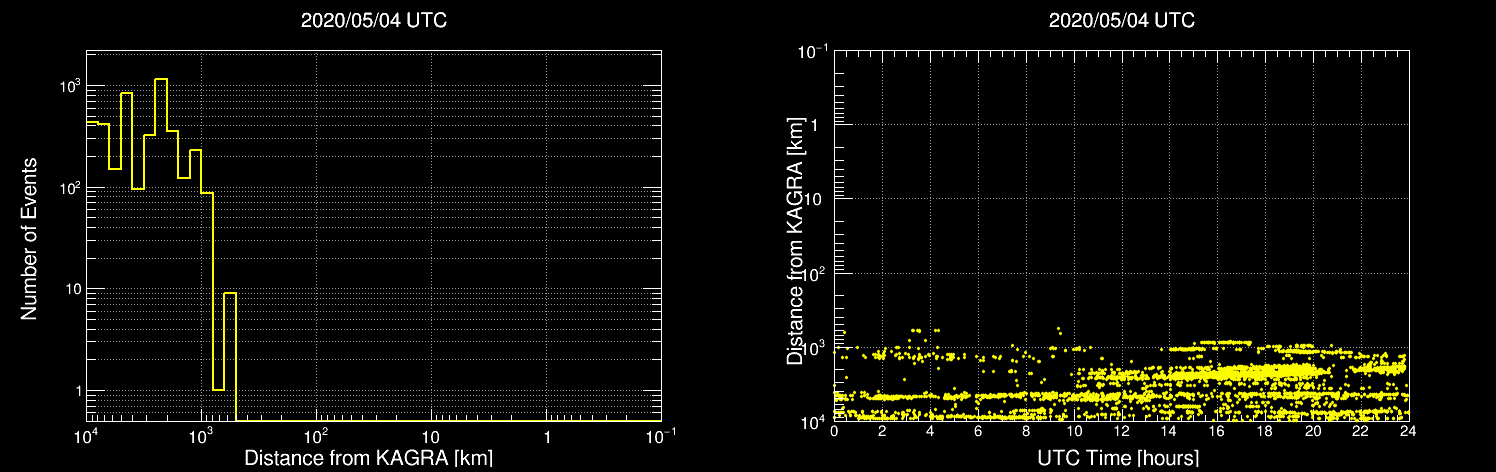
Task: Click the 22 tick label on time axis
Action: pos(1360,432)
